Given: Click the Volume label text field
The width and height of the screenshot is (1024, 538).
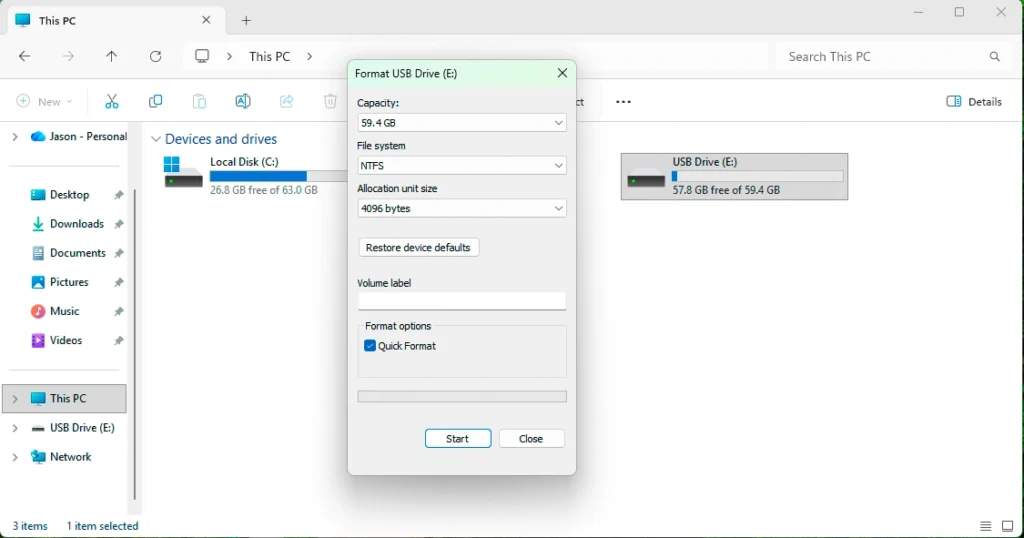Looking at the screenshot, I should (x=462, y=301).
